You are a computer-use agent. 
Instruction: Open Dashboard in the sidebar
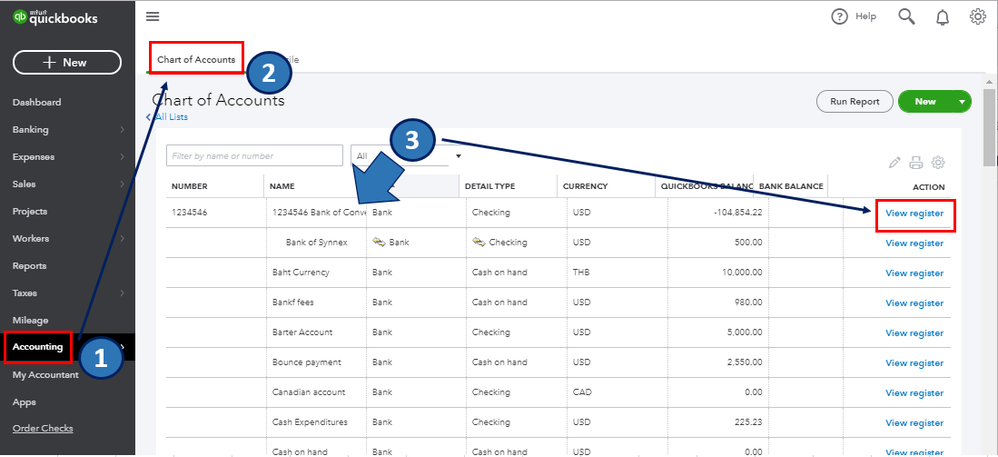pos(37,102)
